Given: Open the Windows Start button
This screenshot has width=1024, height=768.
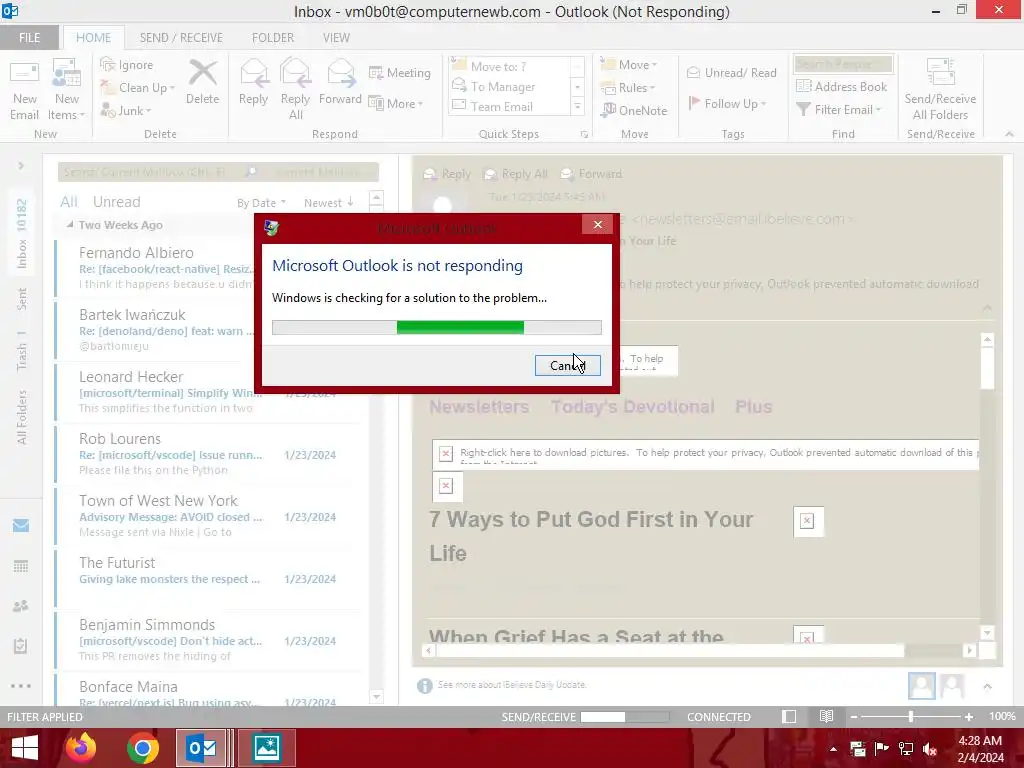Looking at the screenshot, I should pos(24,748).
